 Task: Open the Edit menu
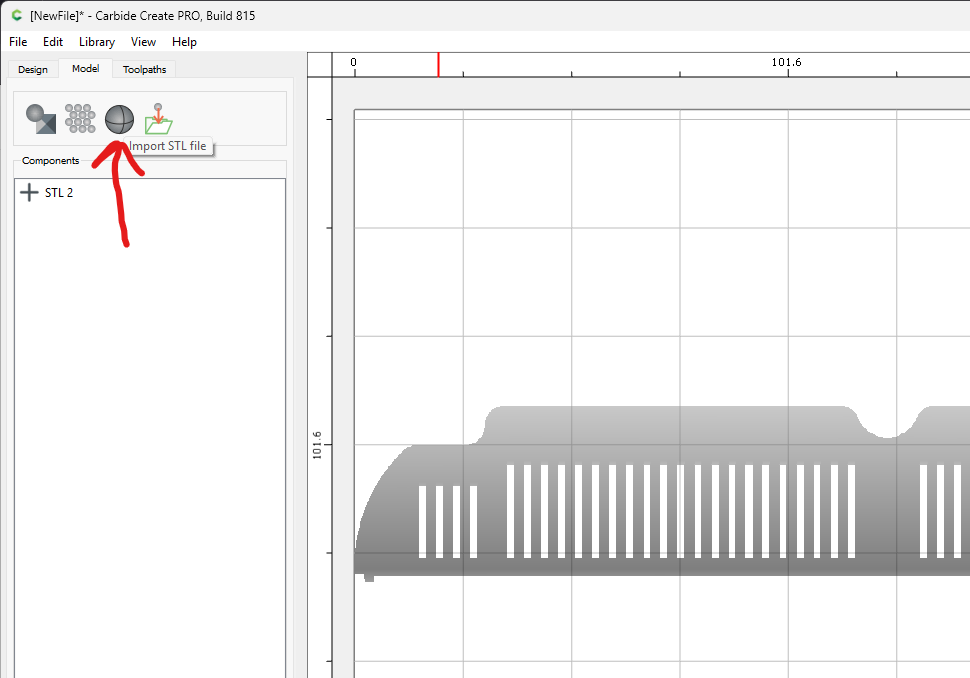(x=53, y=42)
